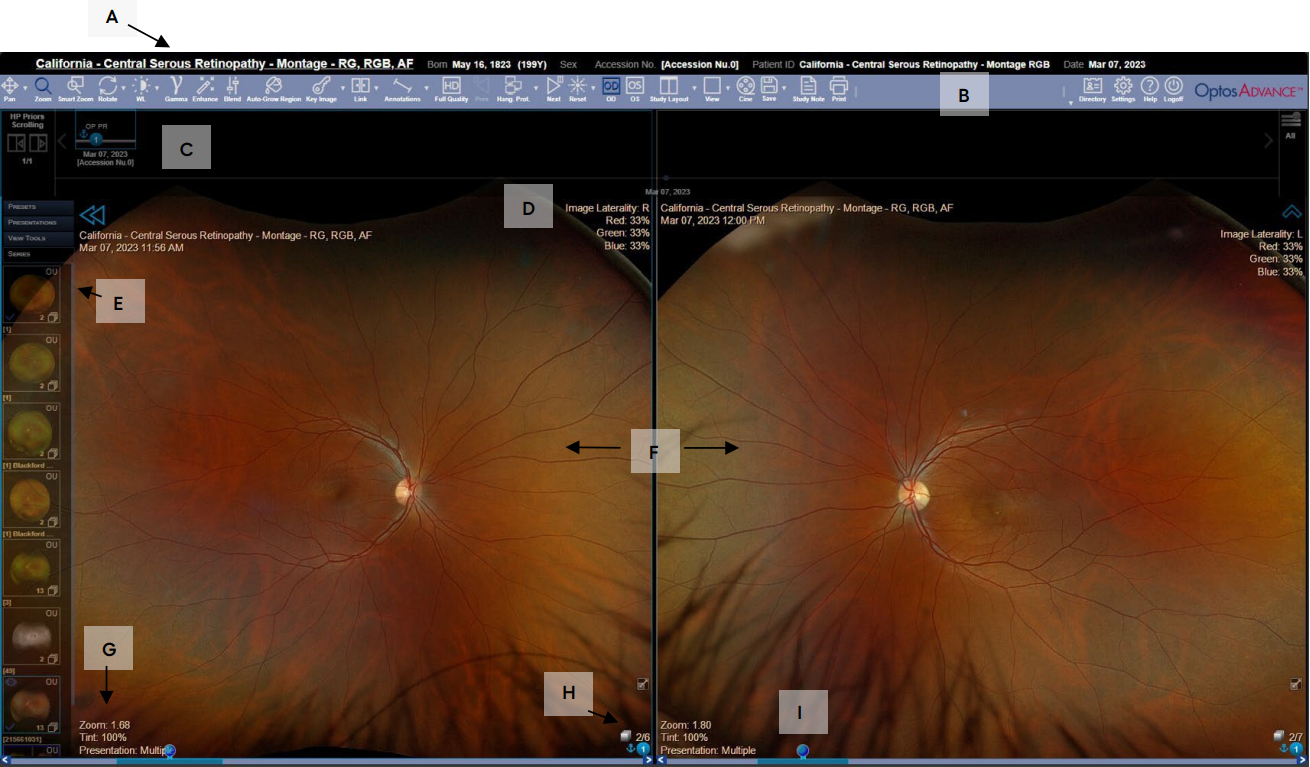Expand the Key Image dropdown arrow
Image resolution: width=1310 pixels, height=767 pixels.
point(342,88)
